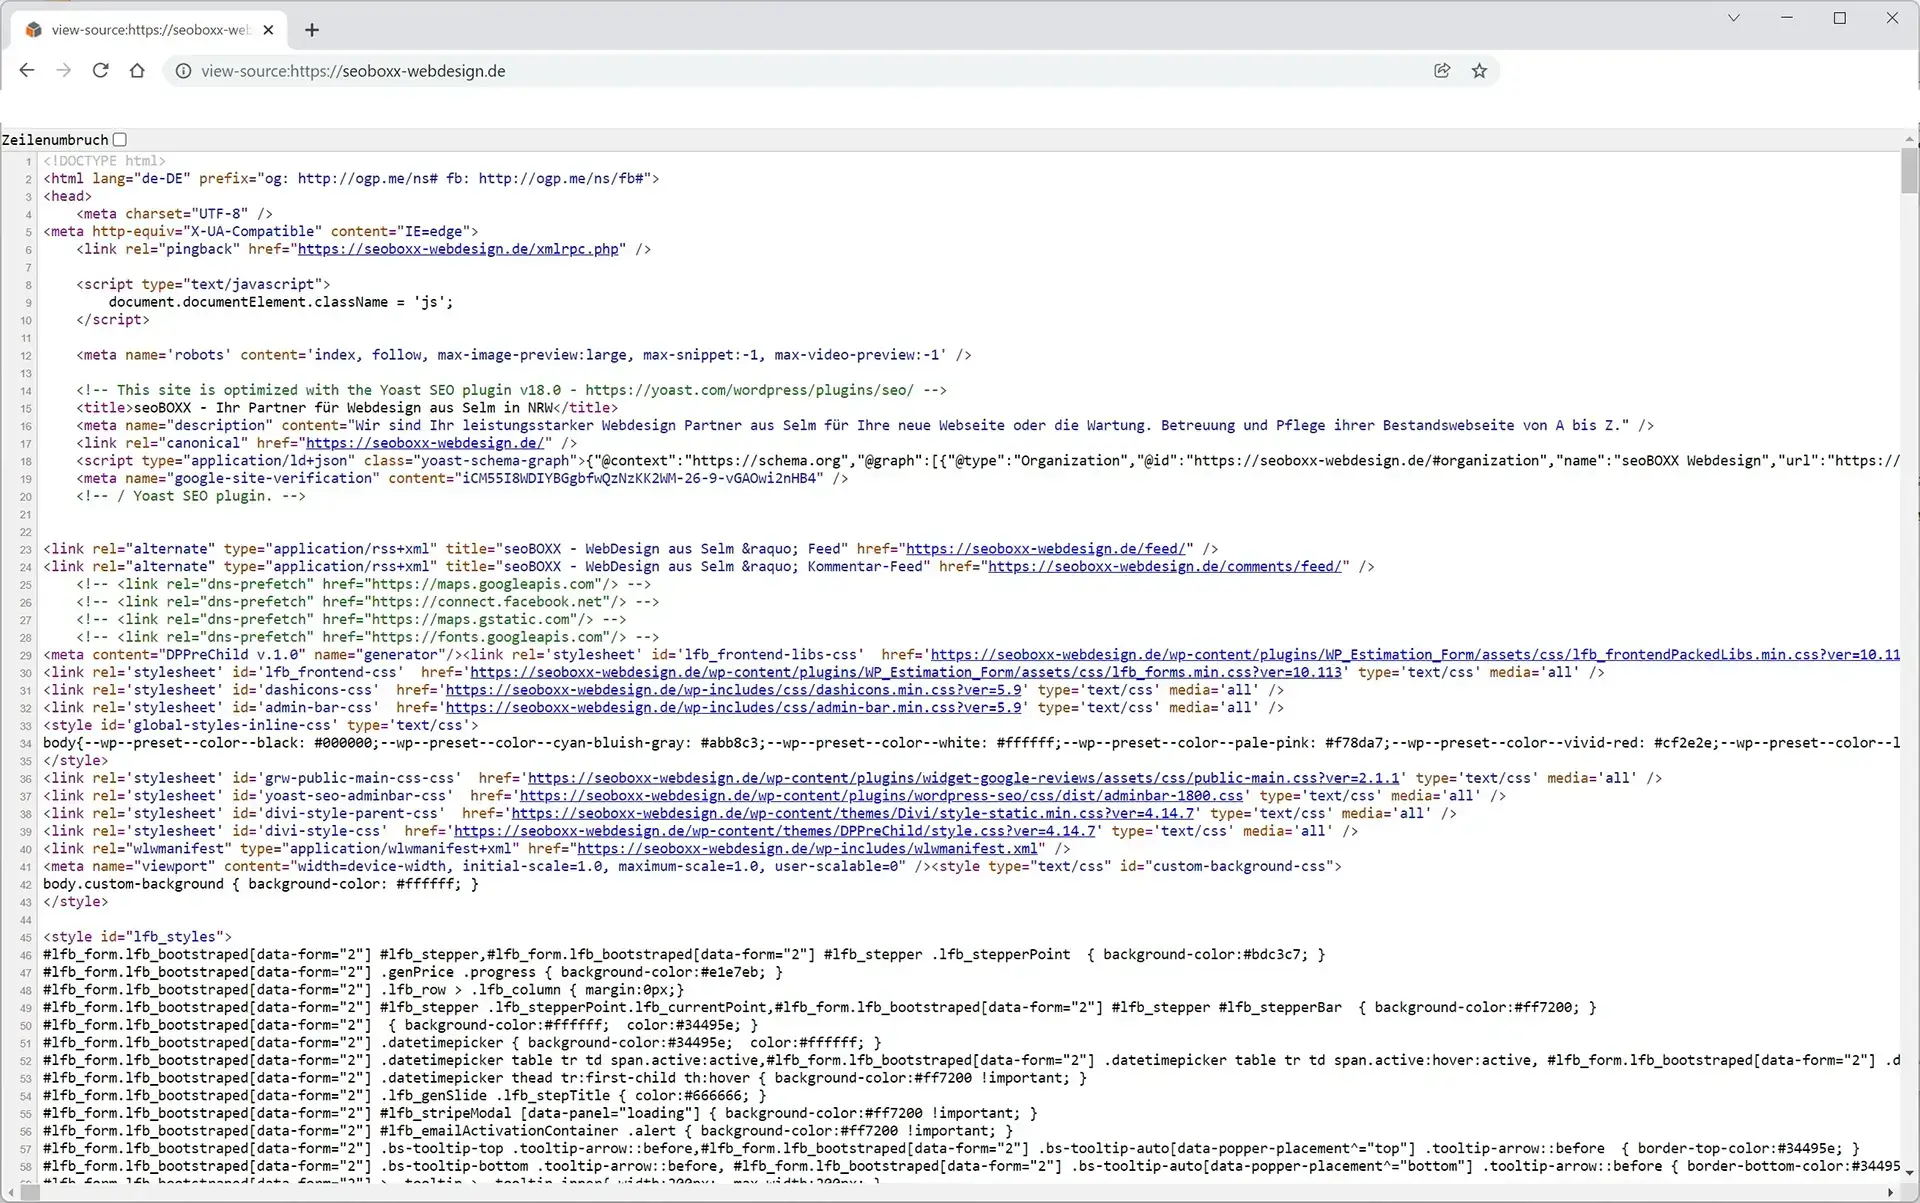
Task: Click the #lfb_stripeModal CSS line
Action: pyautogui.click(x=540, y=1113)
